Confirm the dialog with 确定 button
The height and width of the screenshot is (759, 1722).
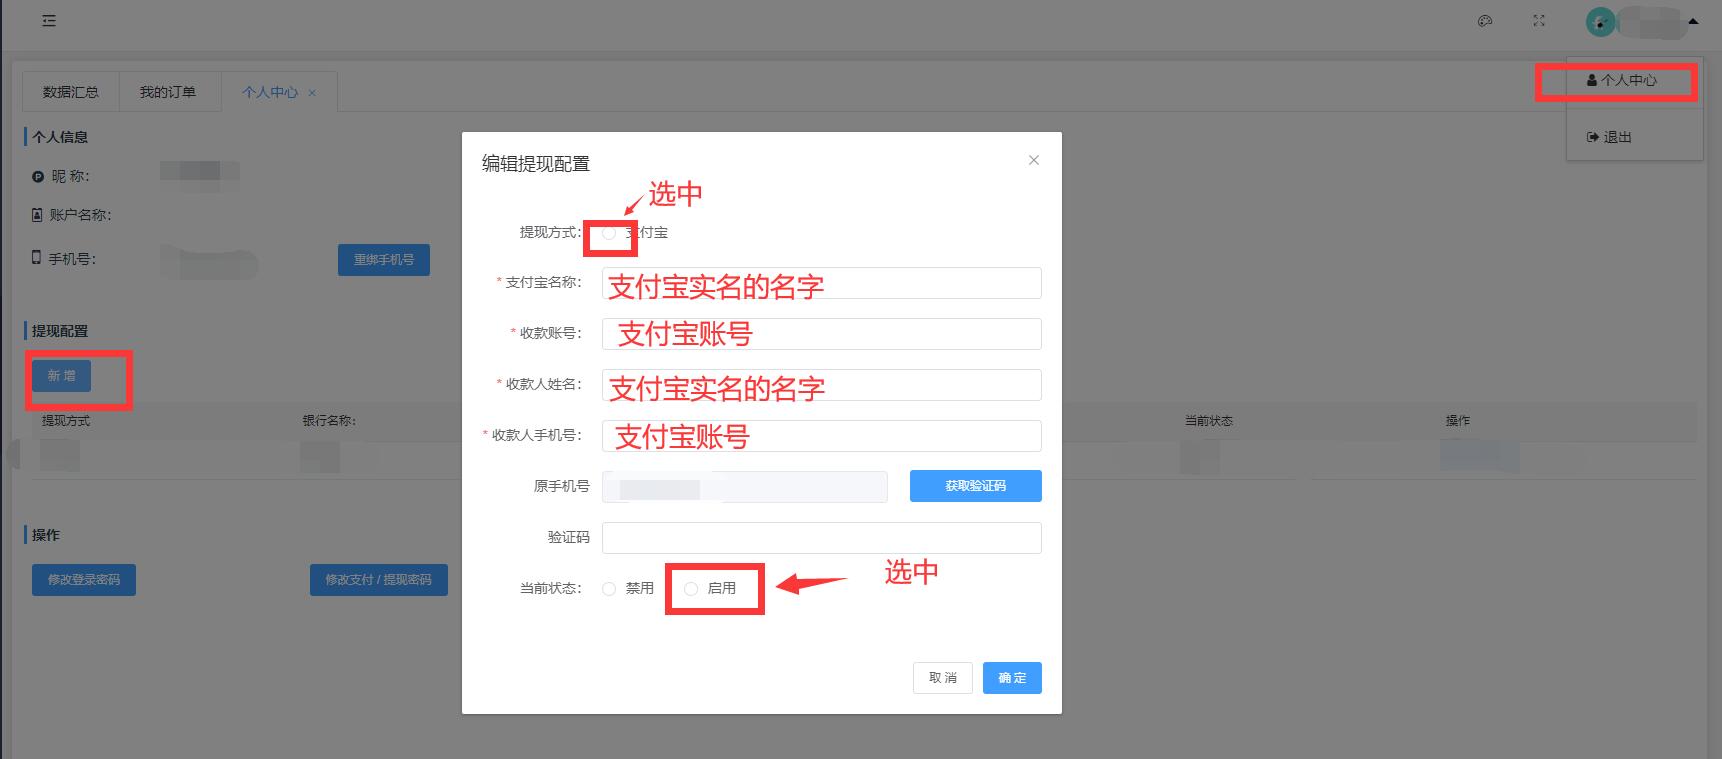(1011, 678)
